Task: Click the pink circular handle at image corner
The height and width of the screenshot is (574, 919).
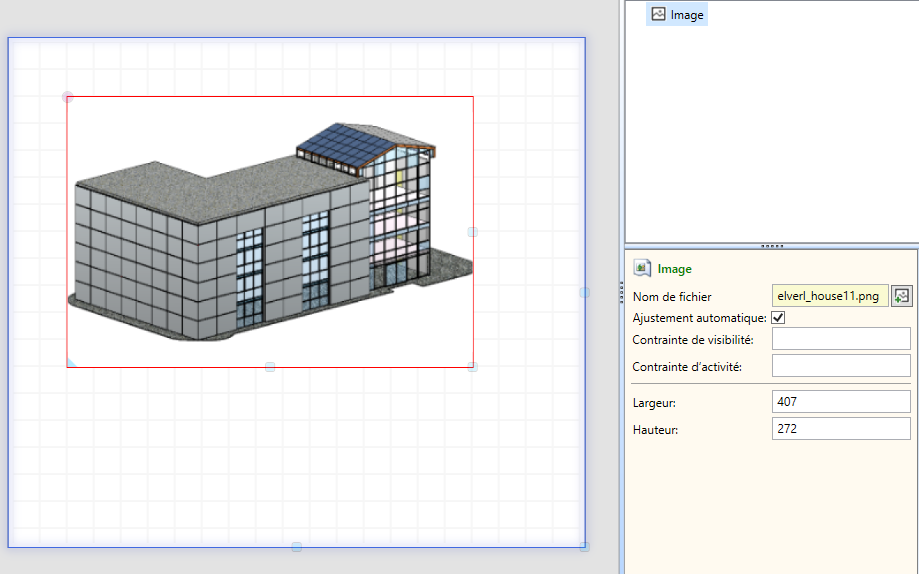Action: click(x=67, y=97)
